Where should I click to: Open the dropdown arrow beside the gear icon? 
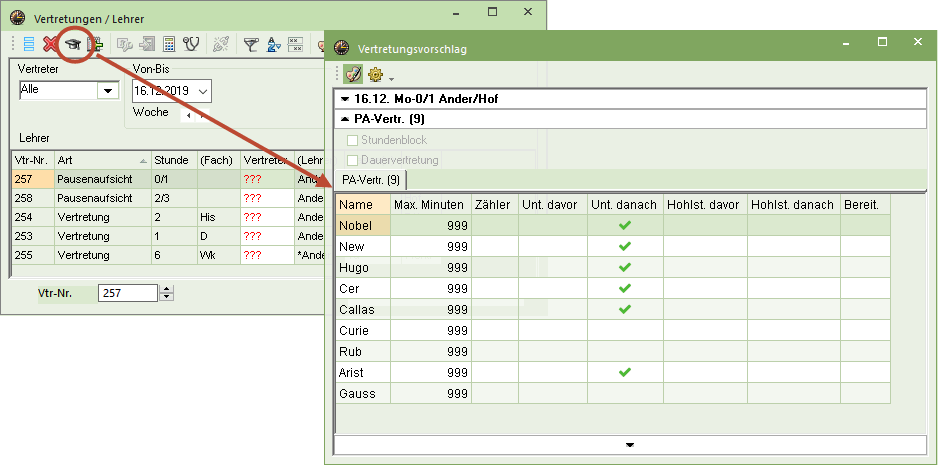(391, 78)
